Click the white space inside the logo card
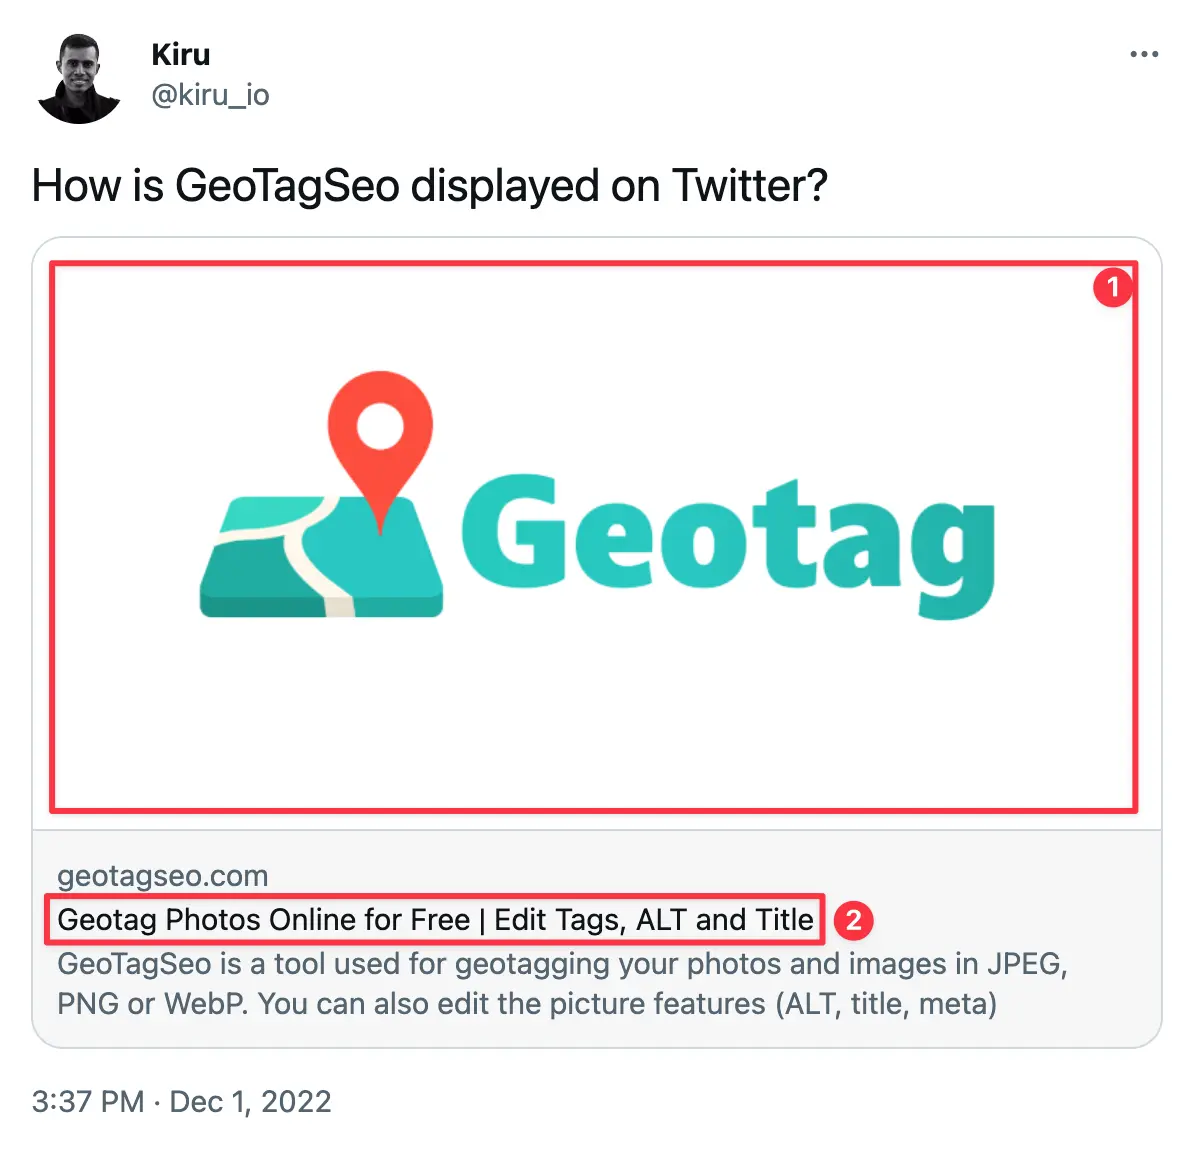The image size is (1188, 1150). (x=595, y=720)
